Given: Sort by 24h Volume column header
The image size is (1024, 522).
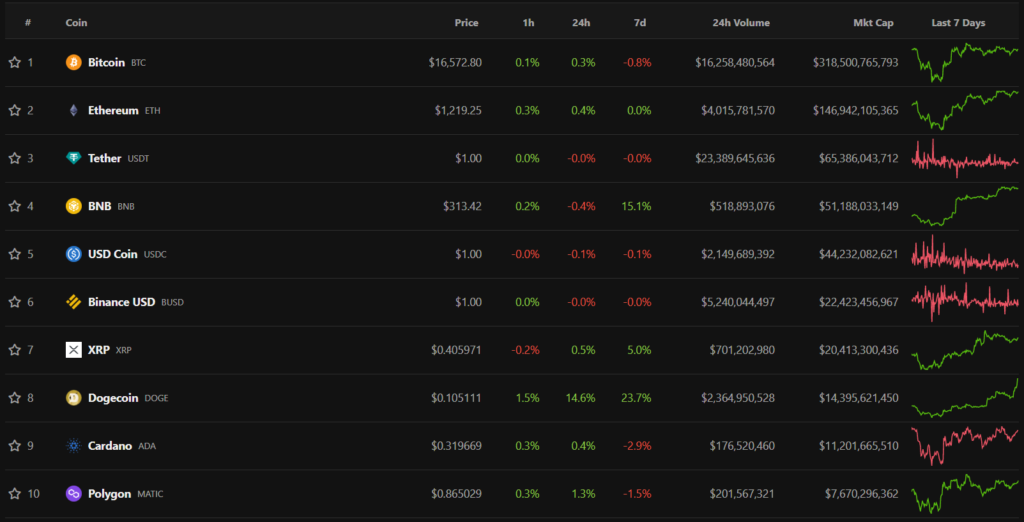Looking at the screenshot, I should (x=741, y=23).
